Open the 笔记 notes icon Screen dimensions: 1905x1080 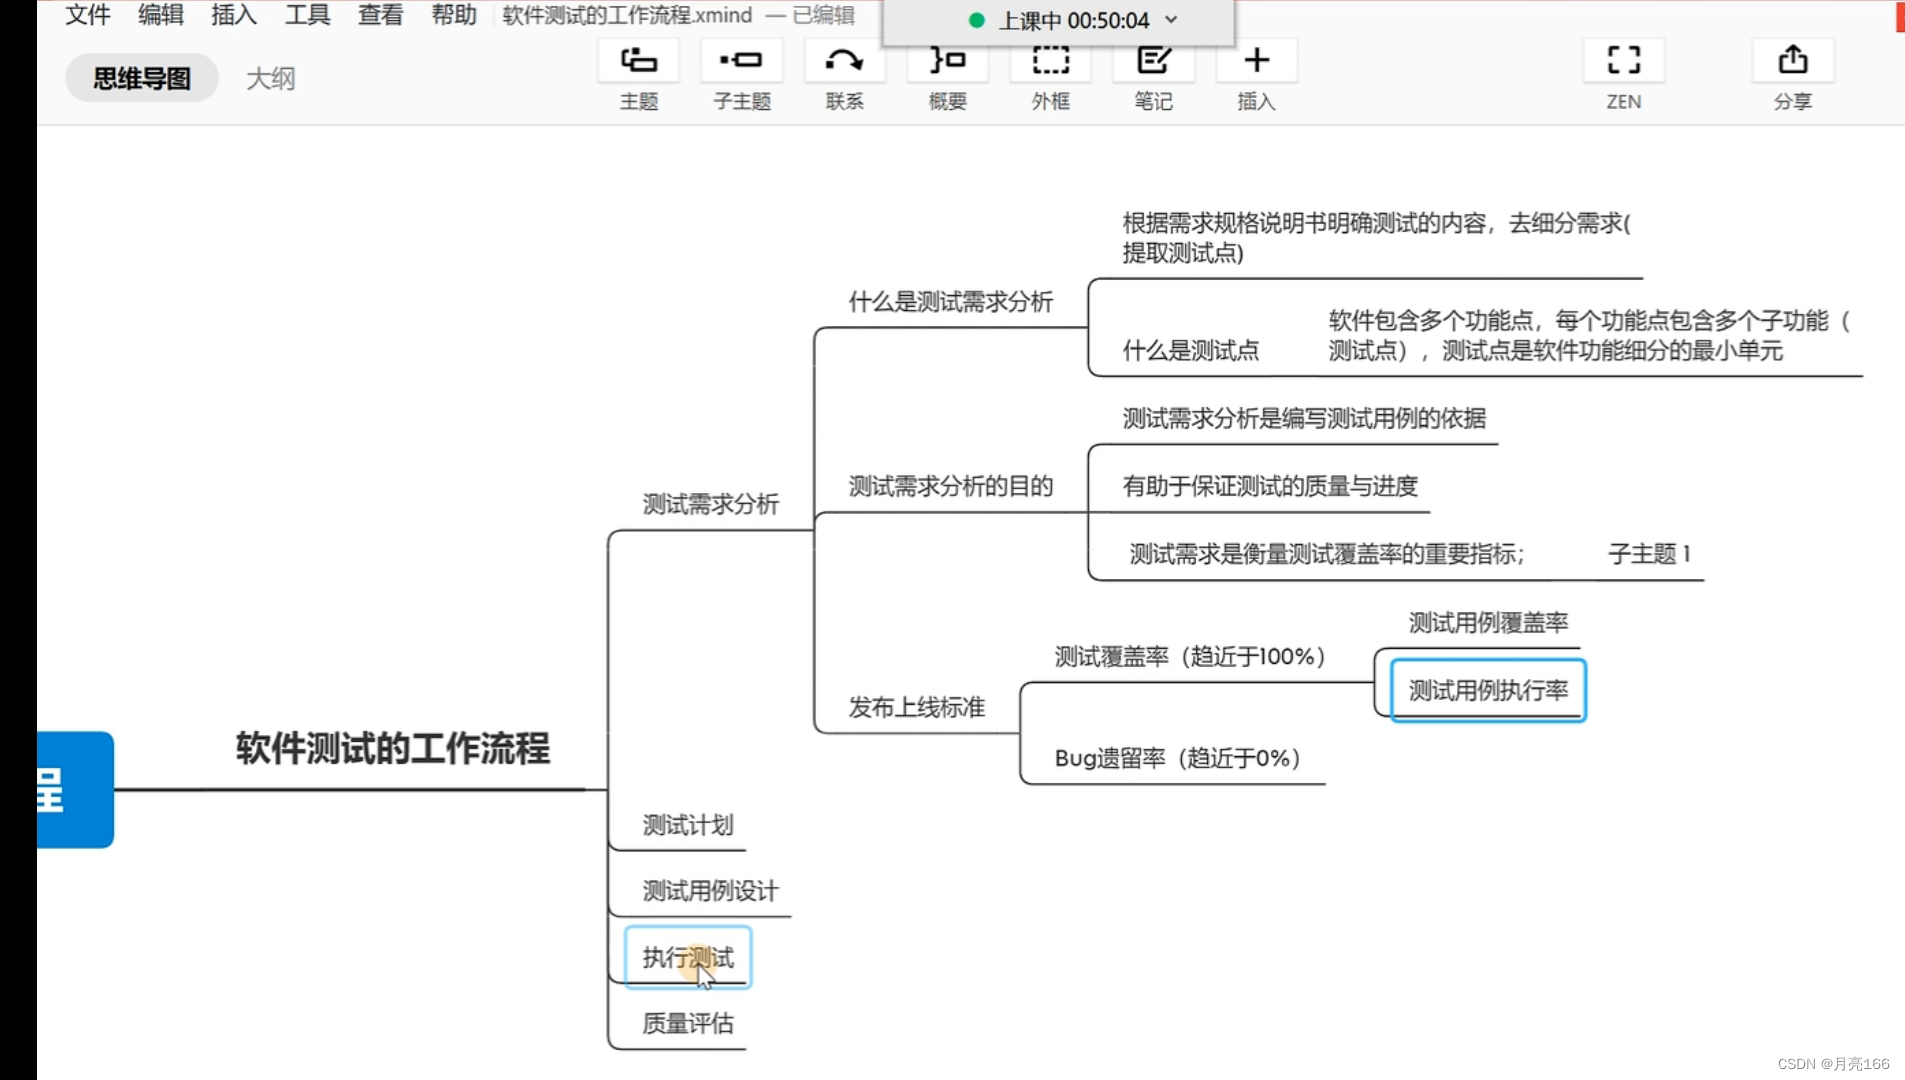[1153, 60]
